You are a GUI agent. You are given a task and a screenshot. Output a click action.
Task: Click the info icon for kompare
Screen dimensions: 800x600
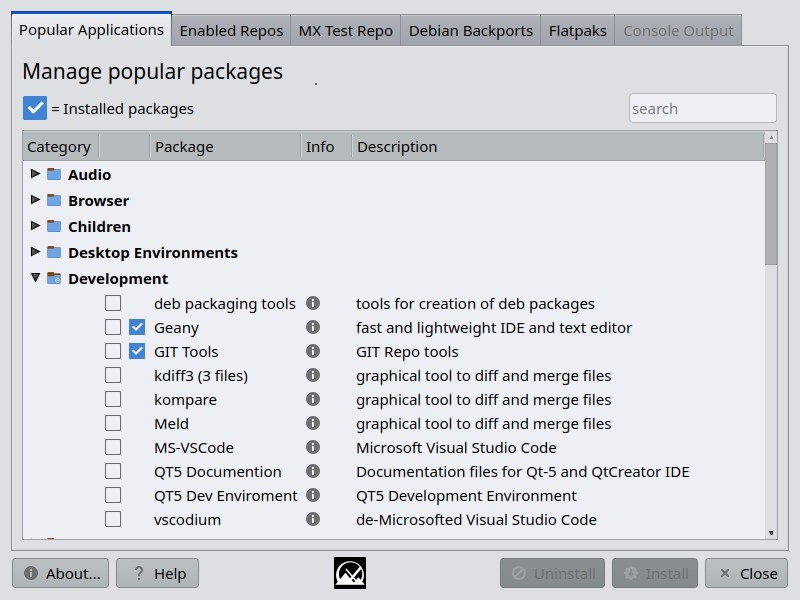313,399
